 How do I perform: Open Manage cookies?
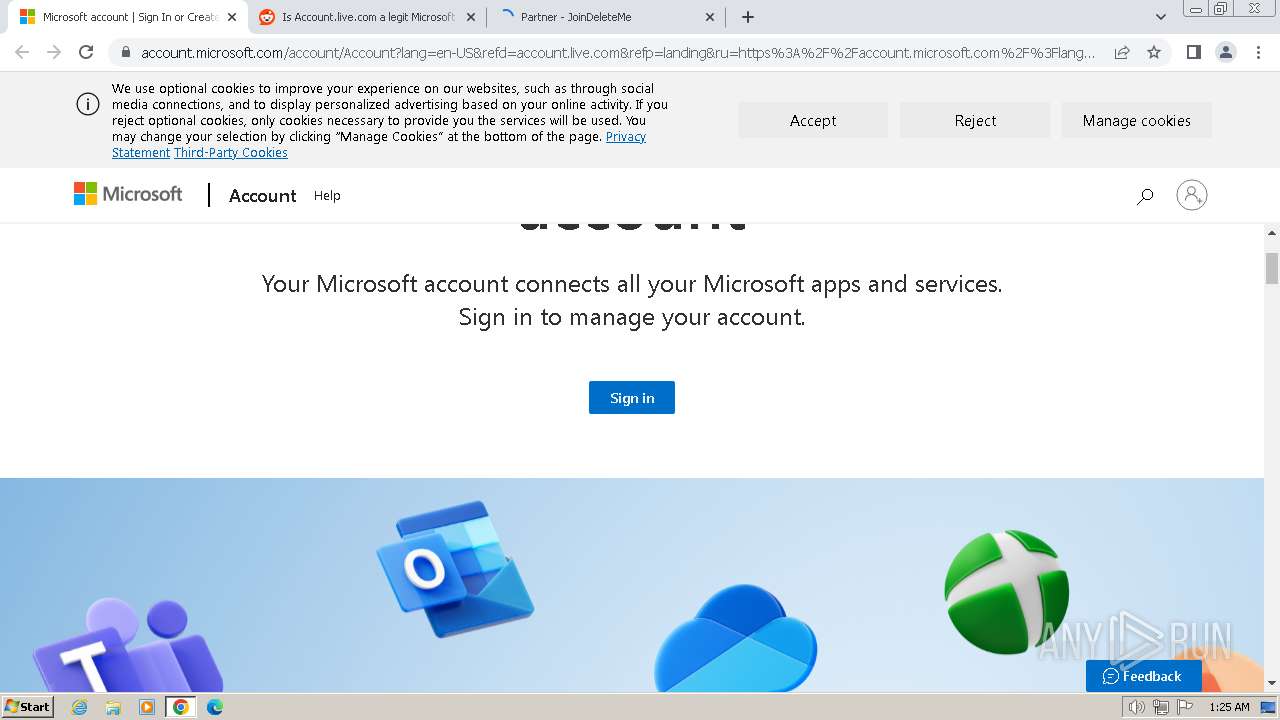[x=1137, y=120]
